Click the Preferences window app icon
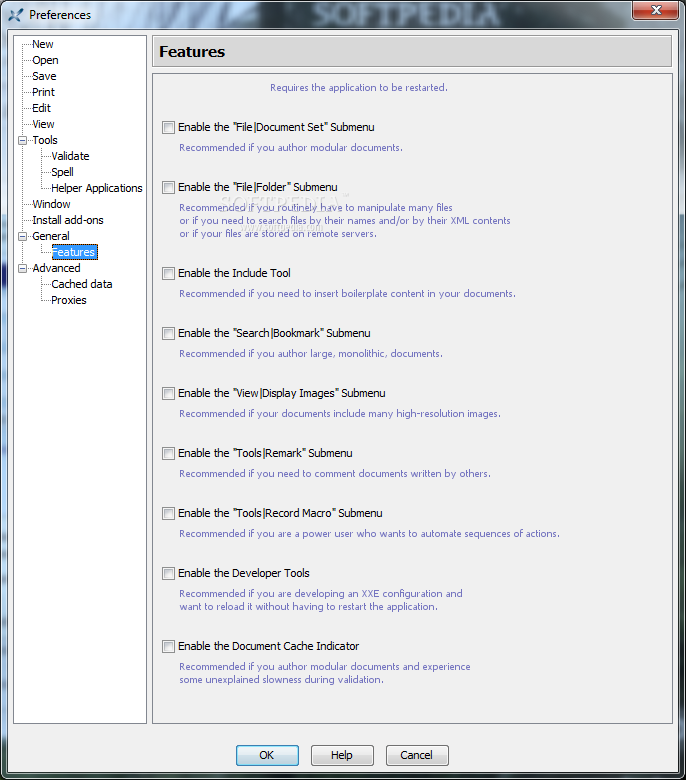This screenshot has width=686, height=780. click(15, 15)
